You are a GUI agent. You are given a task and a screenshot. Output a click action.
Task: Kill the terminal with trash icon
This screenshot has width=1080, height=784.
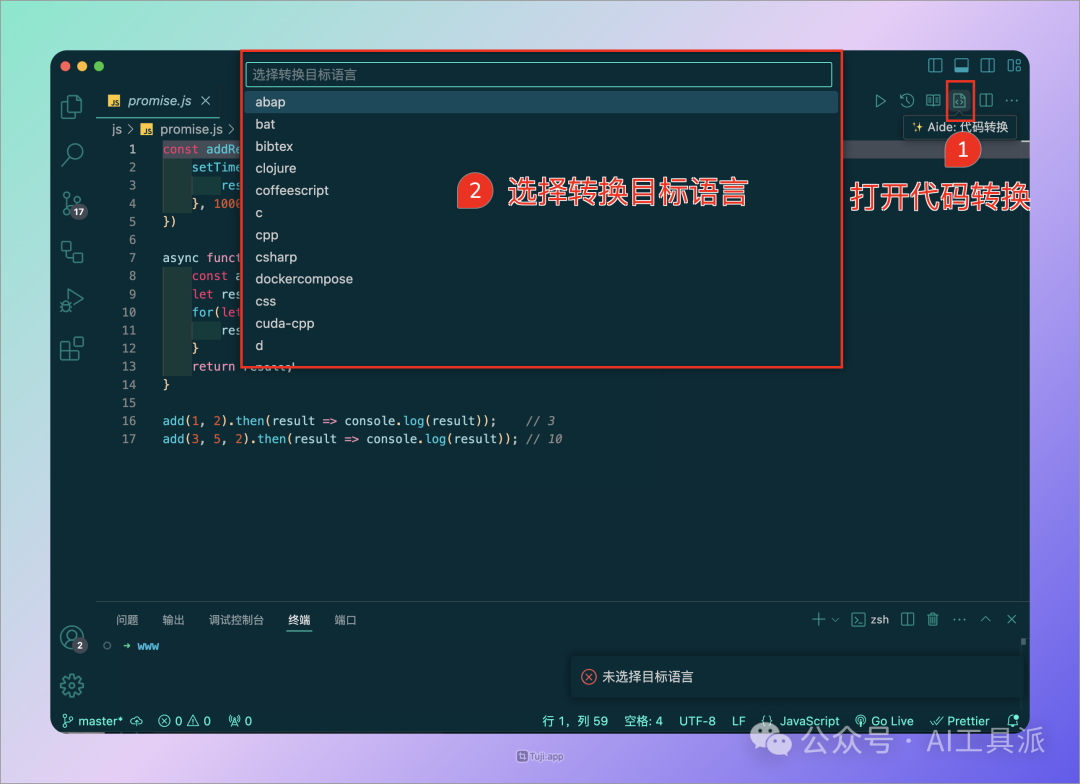tap(933, 619)
